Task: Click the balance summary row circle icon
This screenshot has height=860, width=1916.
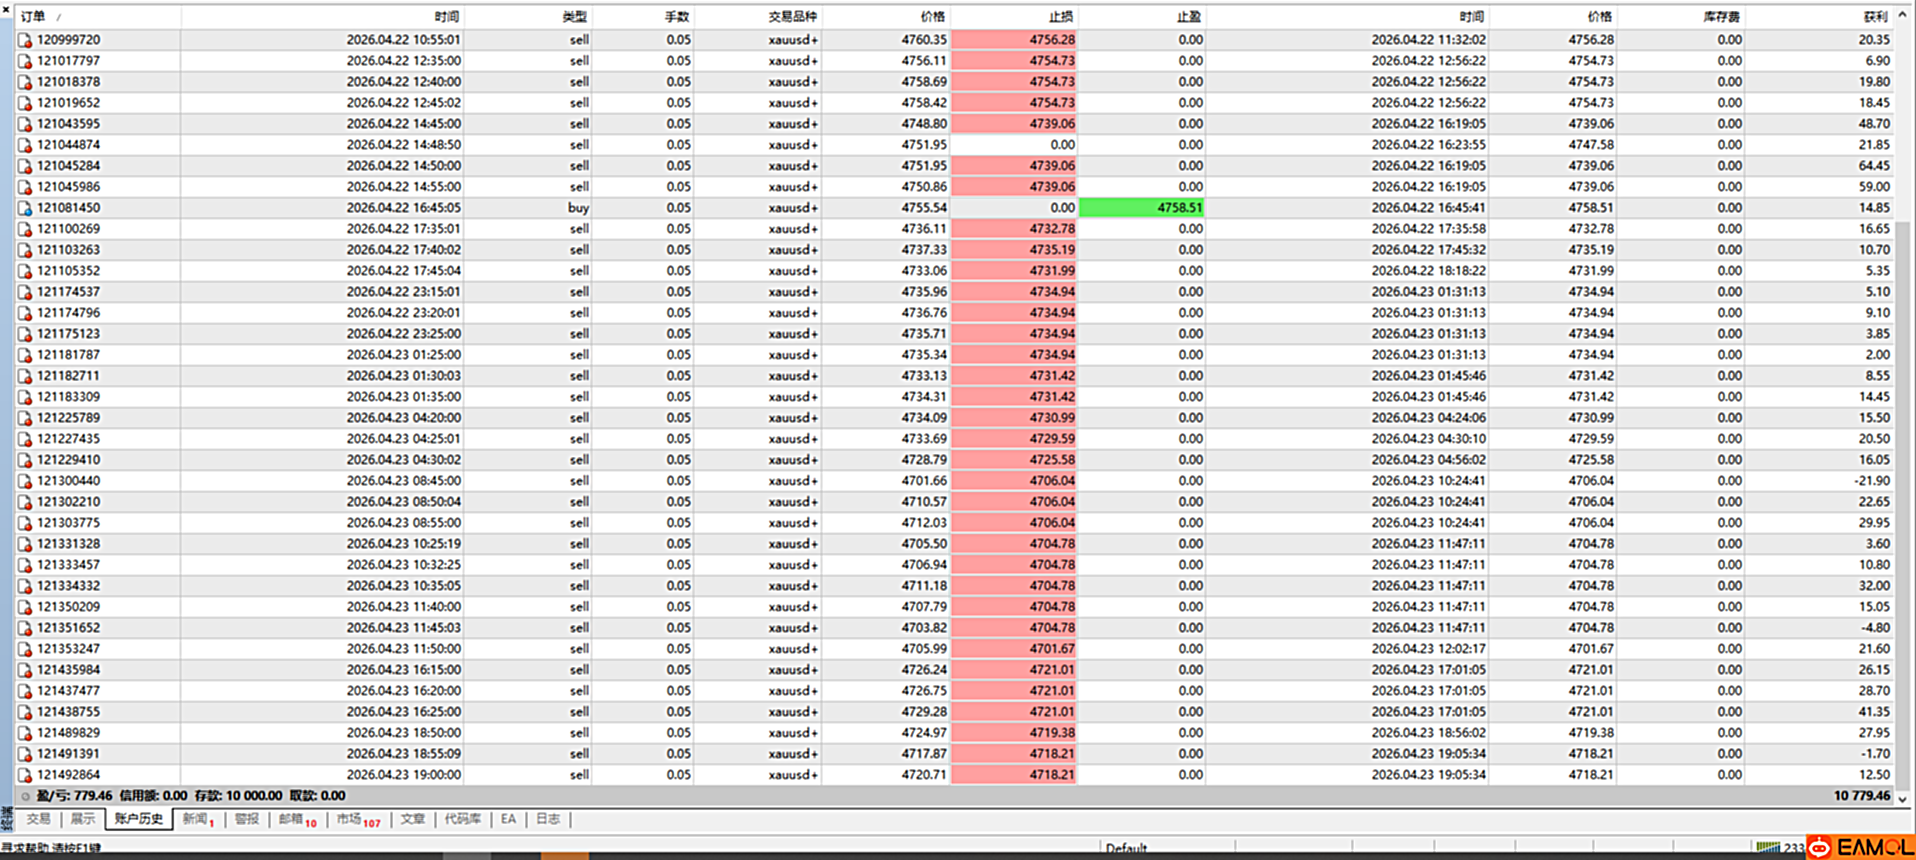Action: pos(25,796)
